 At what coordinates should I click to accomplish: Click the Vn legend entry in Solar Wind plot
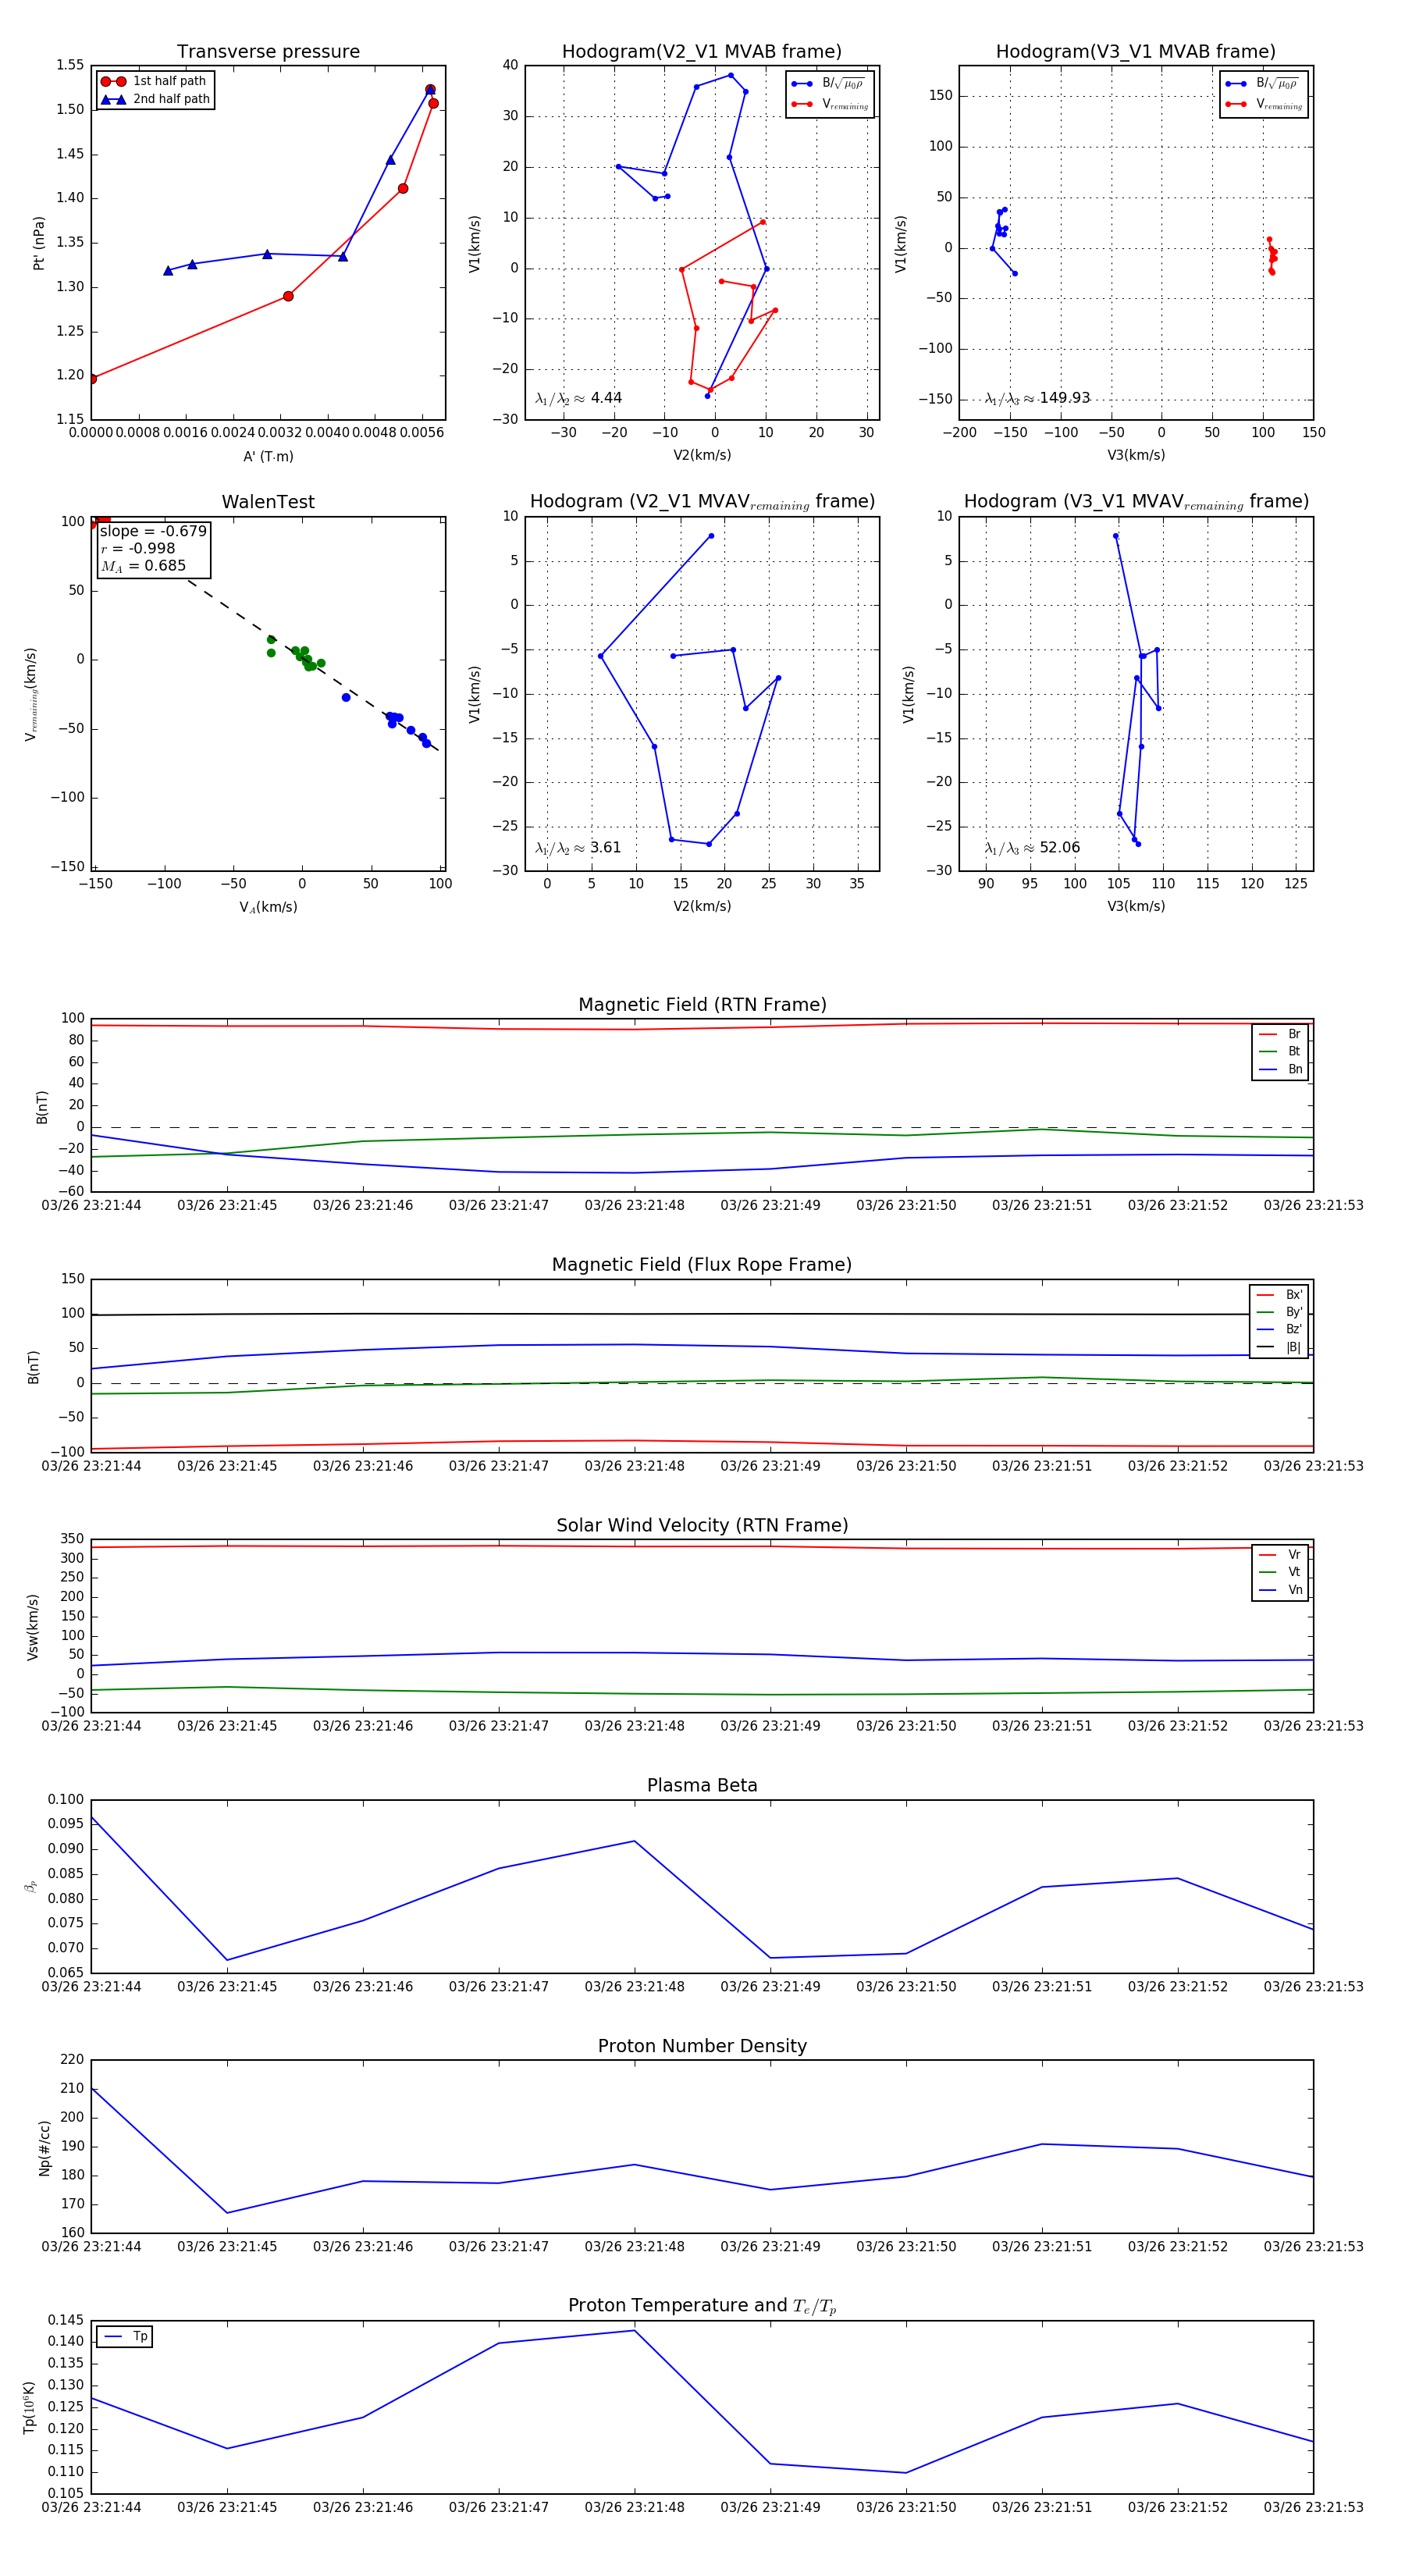[x=1281, y=1590]
